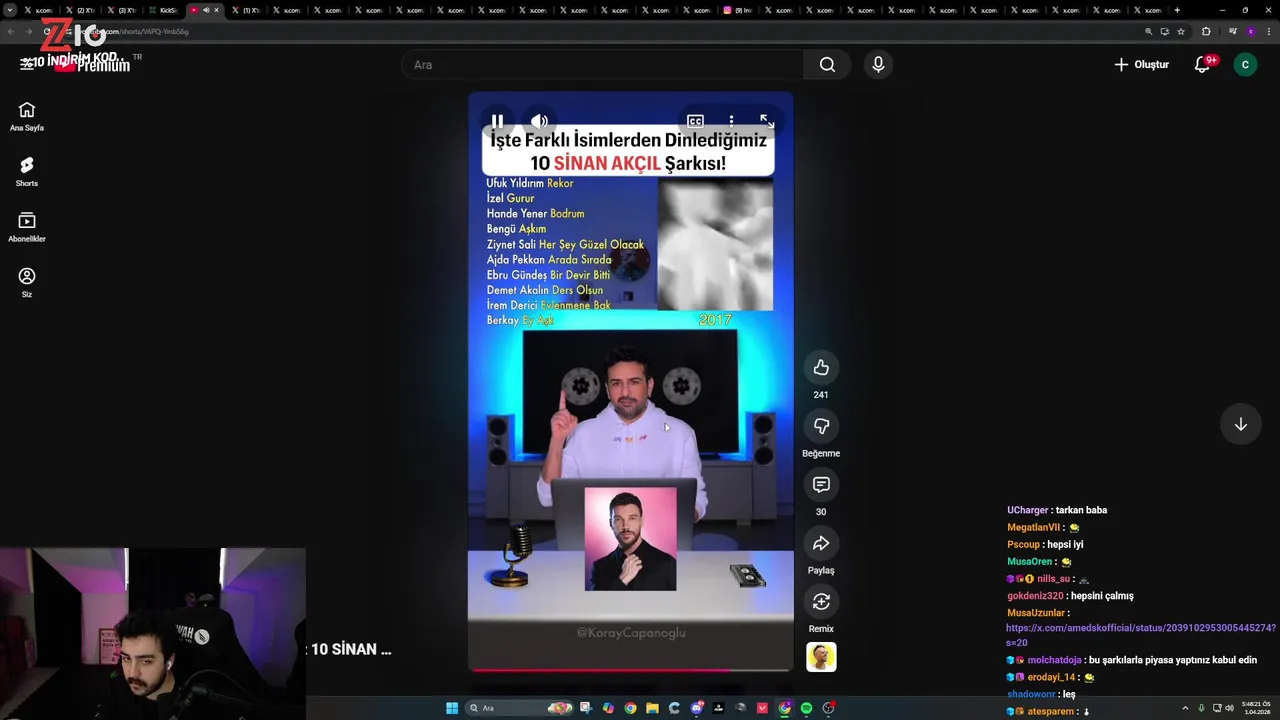Close the active YouTube tab
Screen dimensions: 1280x720
coord(216,10)
